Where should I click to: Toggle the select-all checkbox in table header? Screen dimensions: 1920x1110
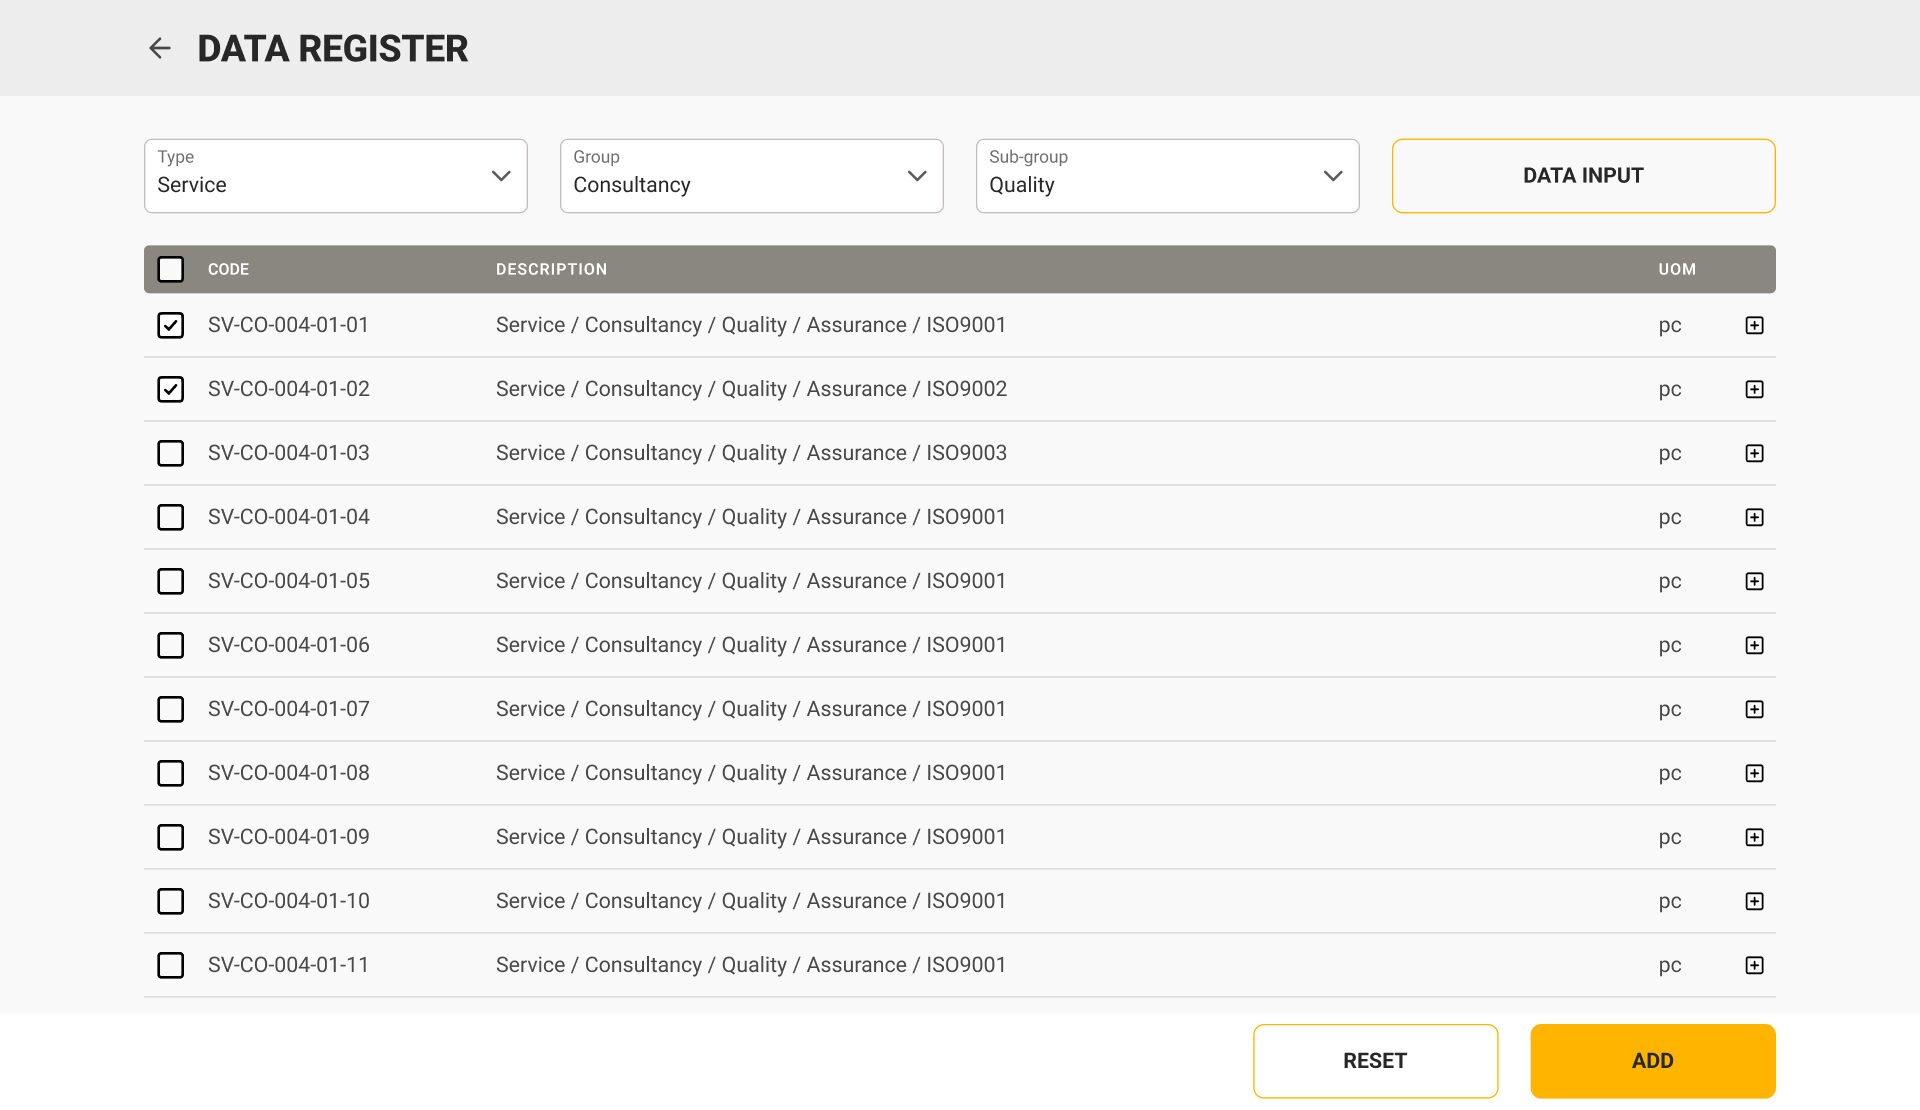coord(171,269)
